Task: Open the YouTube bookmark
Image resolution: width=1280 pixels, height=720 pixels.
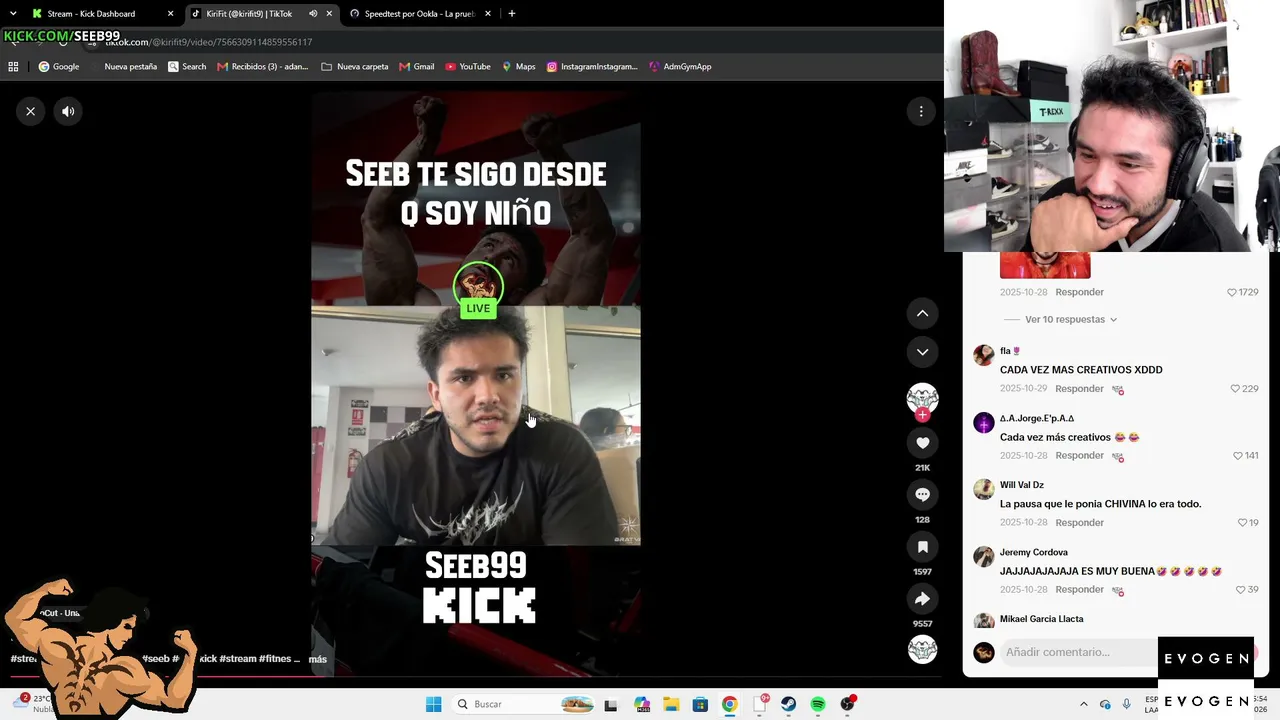Action: (468, 67)
